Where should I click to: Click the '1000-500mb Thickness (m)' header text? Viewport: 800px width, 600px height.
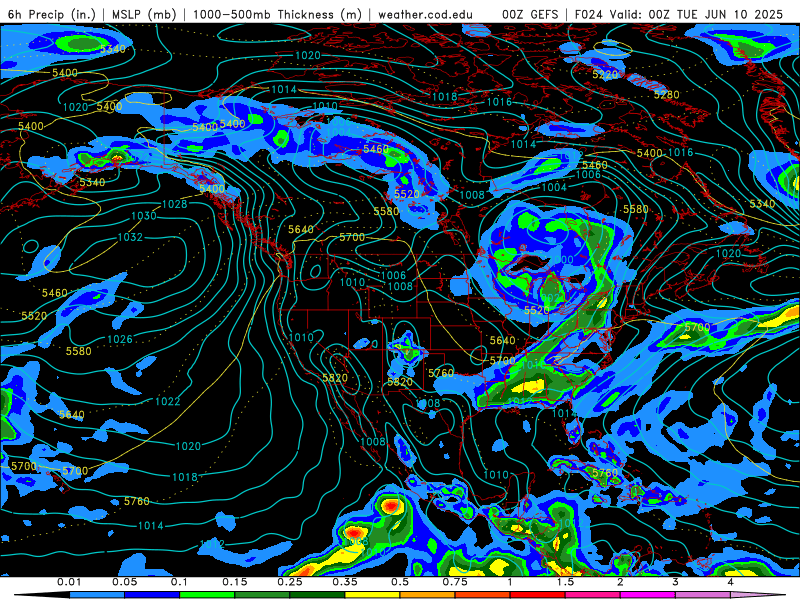(x=278, y=14)
